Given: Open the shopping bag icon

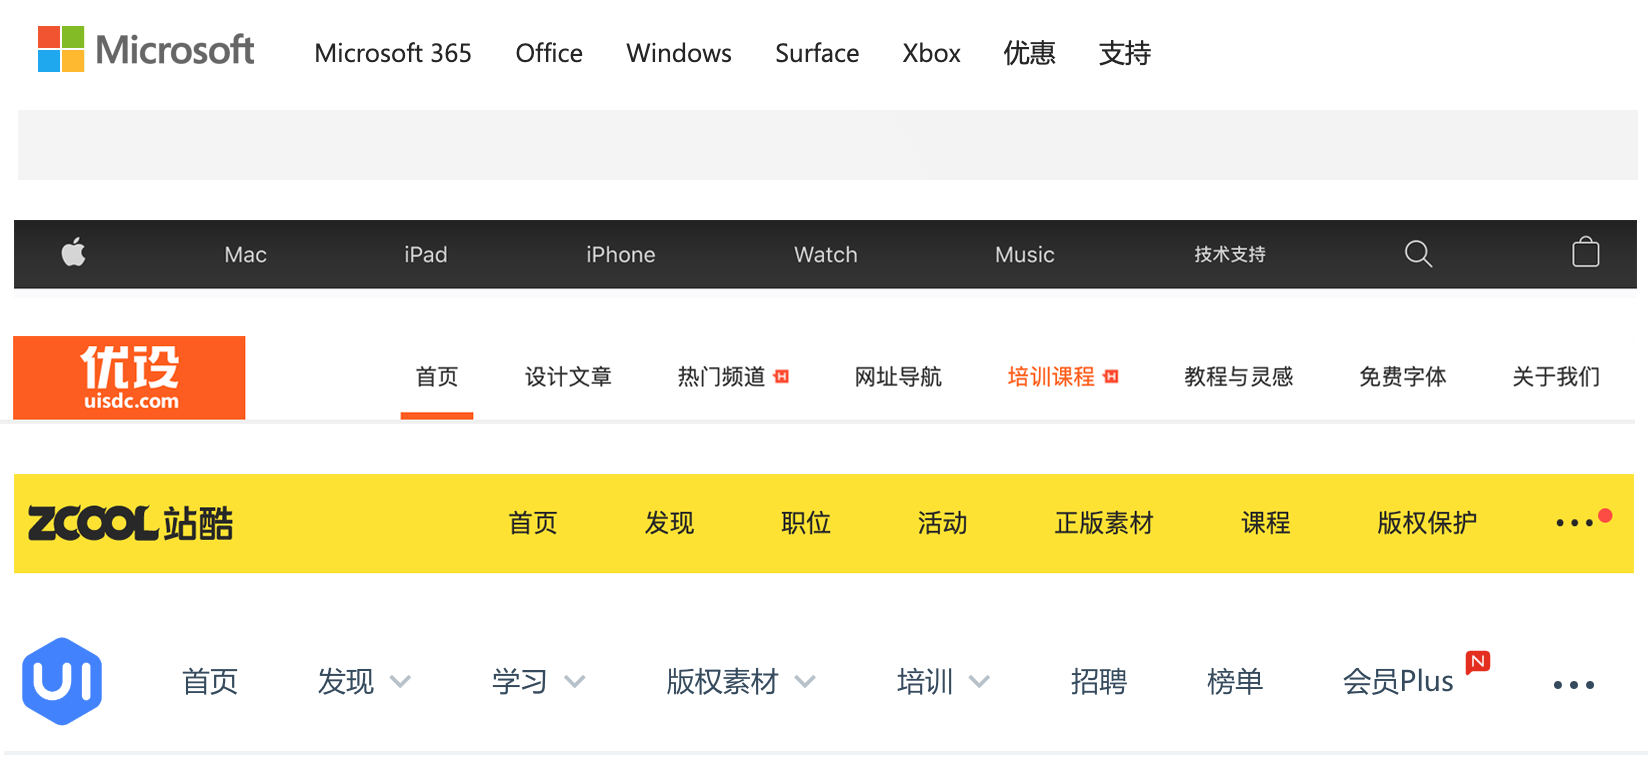Looking at the screenshot, I should (x=1586, y=252).
